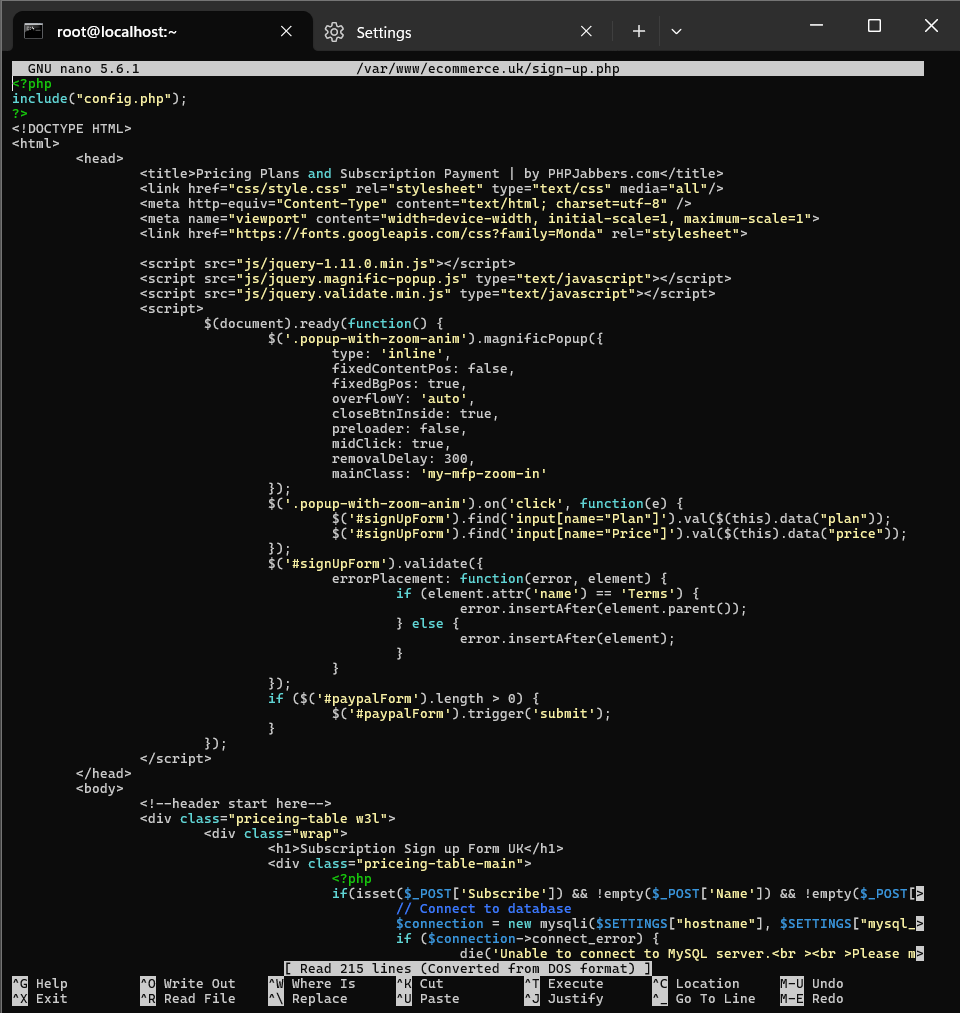Maximize the terminal window
This screenshot has width=960, height=1013.
tap(874, 26)
